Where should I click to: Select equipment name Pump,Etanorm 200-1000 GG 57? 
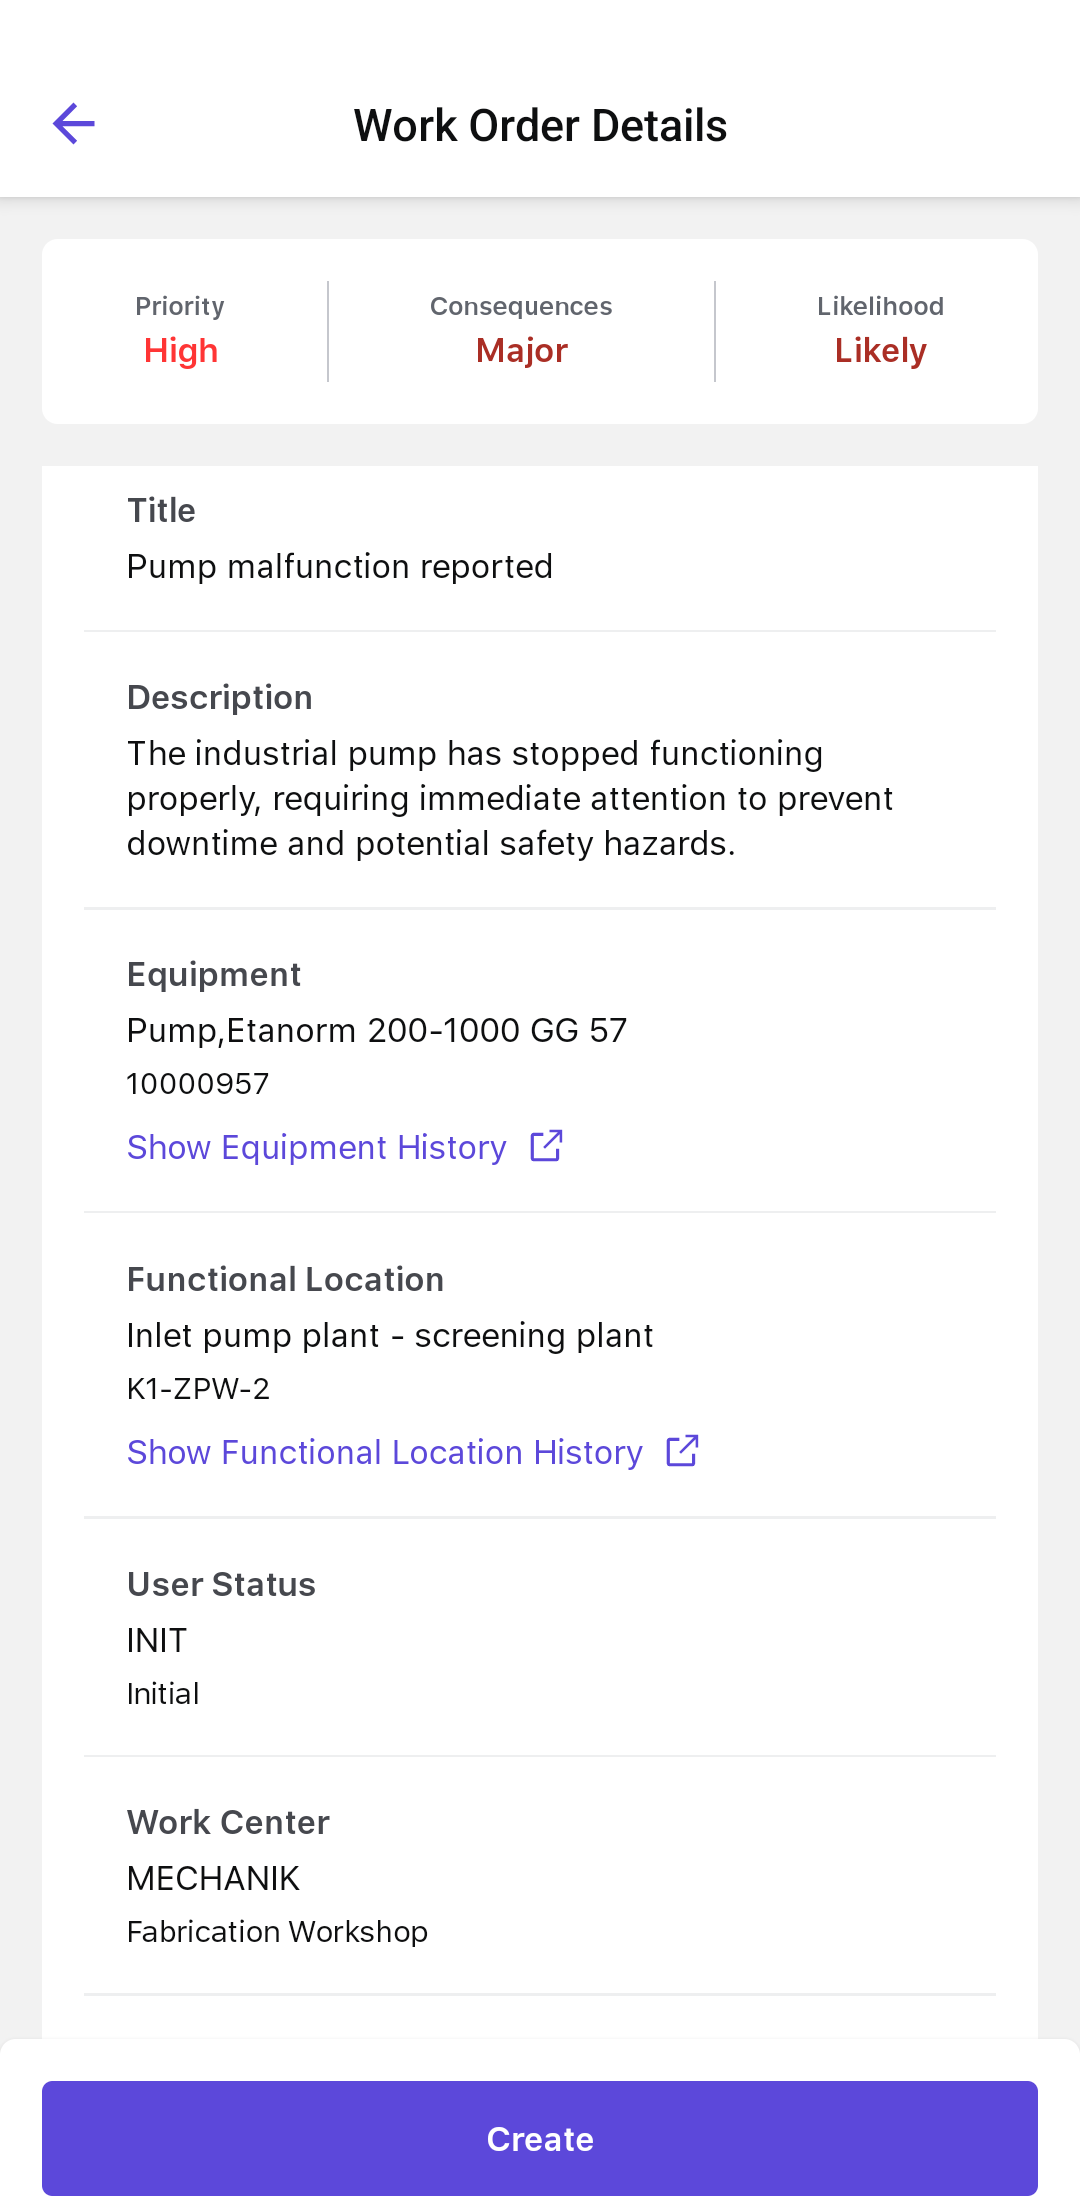click(x=376, y=1031)
